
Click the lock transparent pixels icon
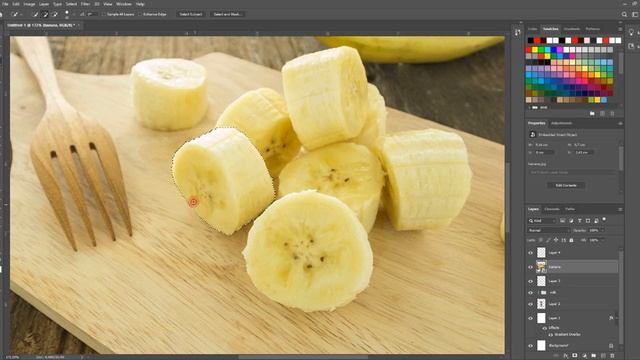coord(541,240)
